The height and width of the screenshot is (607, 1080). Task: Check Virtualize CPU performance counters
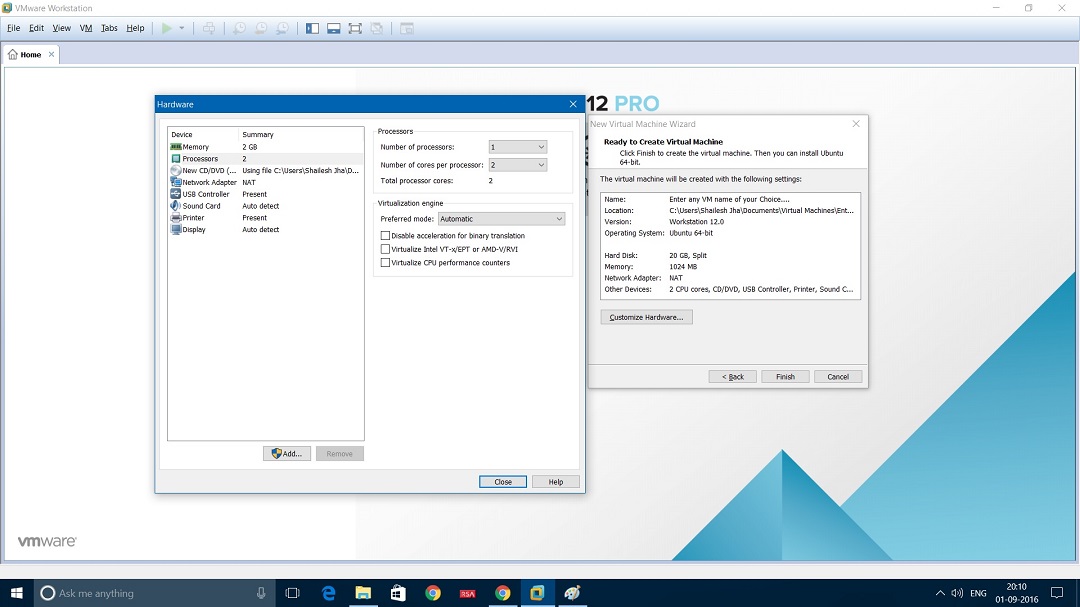[385, 263]
